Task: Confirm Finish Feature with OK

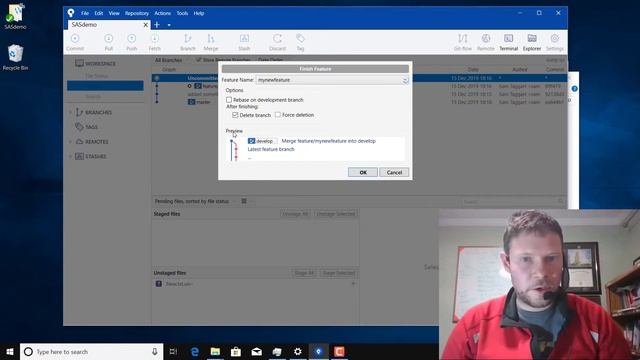Action: click(363, 172)
